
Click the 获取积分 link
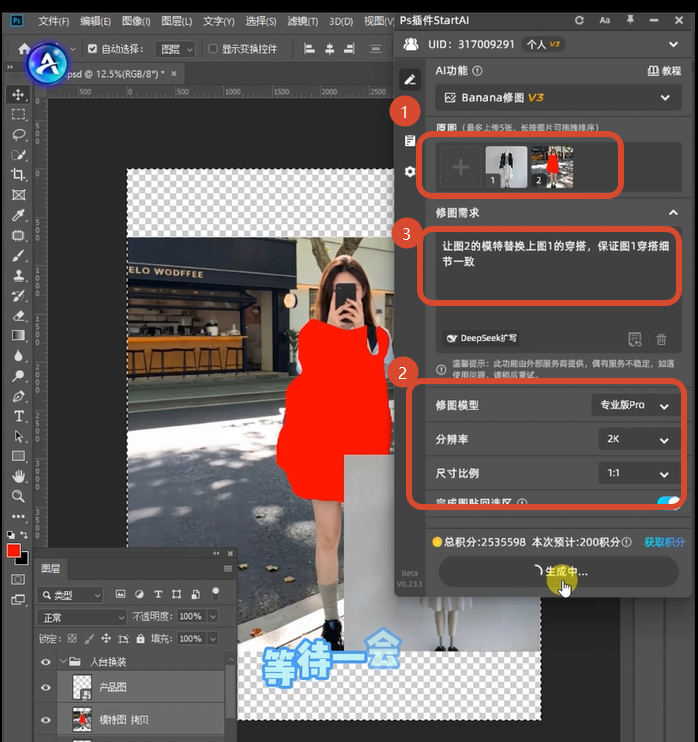(x=664, y=542)
